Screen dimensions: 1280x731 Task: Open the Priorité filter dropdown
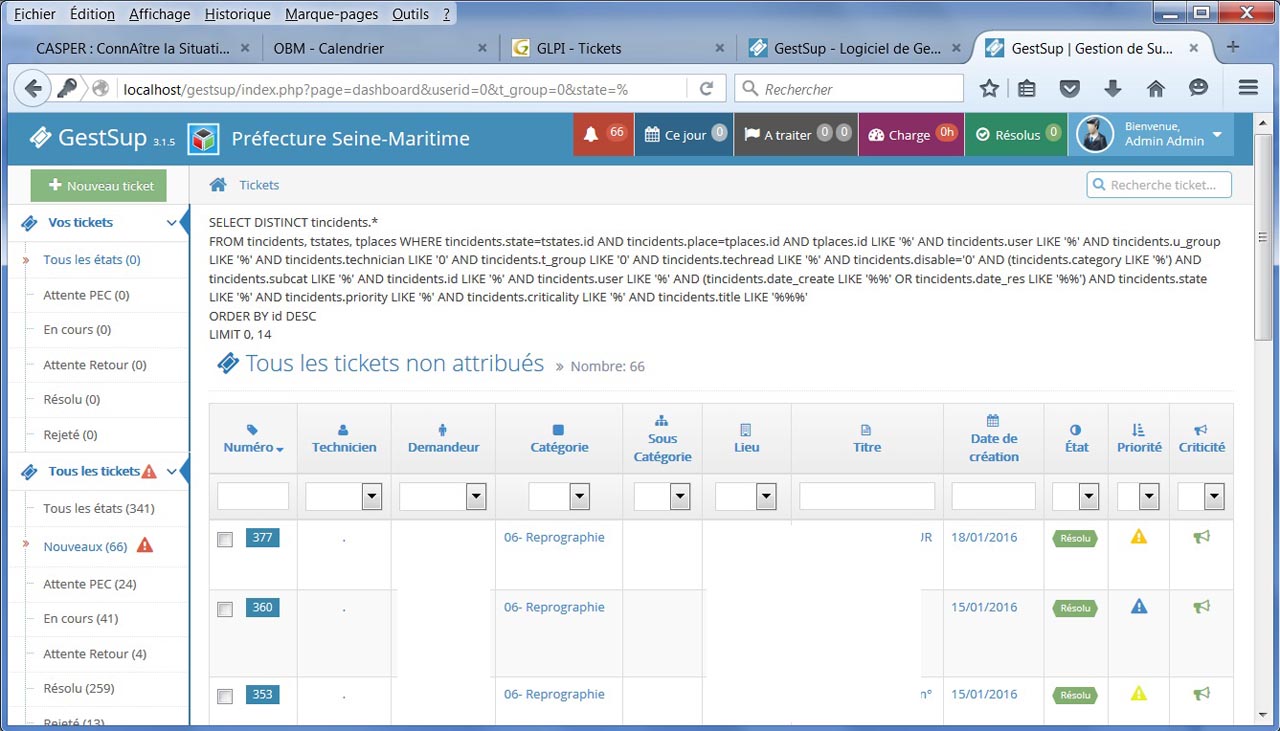point(1138,496)
